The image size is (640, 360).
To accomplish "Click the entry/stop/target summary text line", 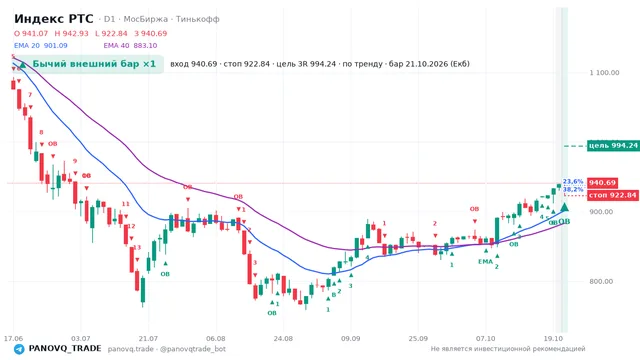I will coord(320,64).
